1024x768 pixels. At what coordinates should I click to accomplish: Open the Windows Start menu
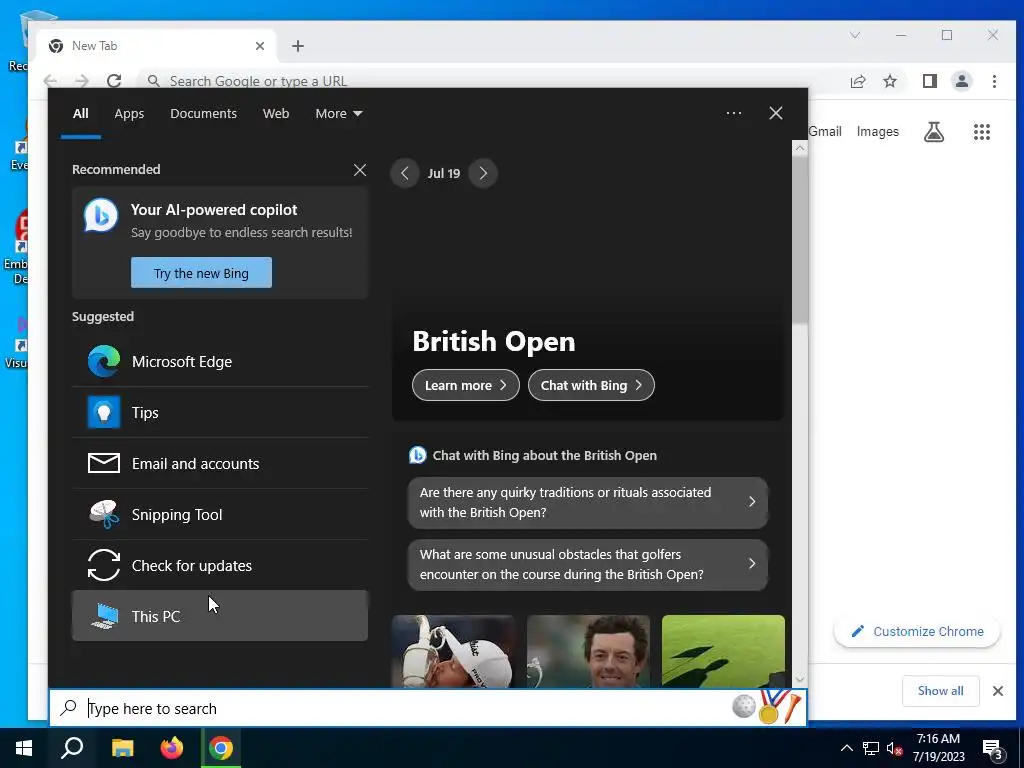[24, 748]
